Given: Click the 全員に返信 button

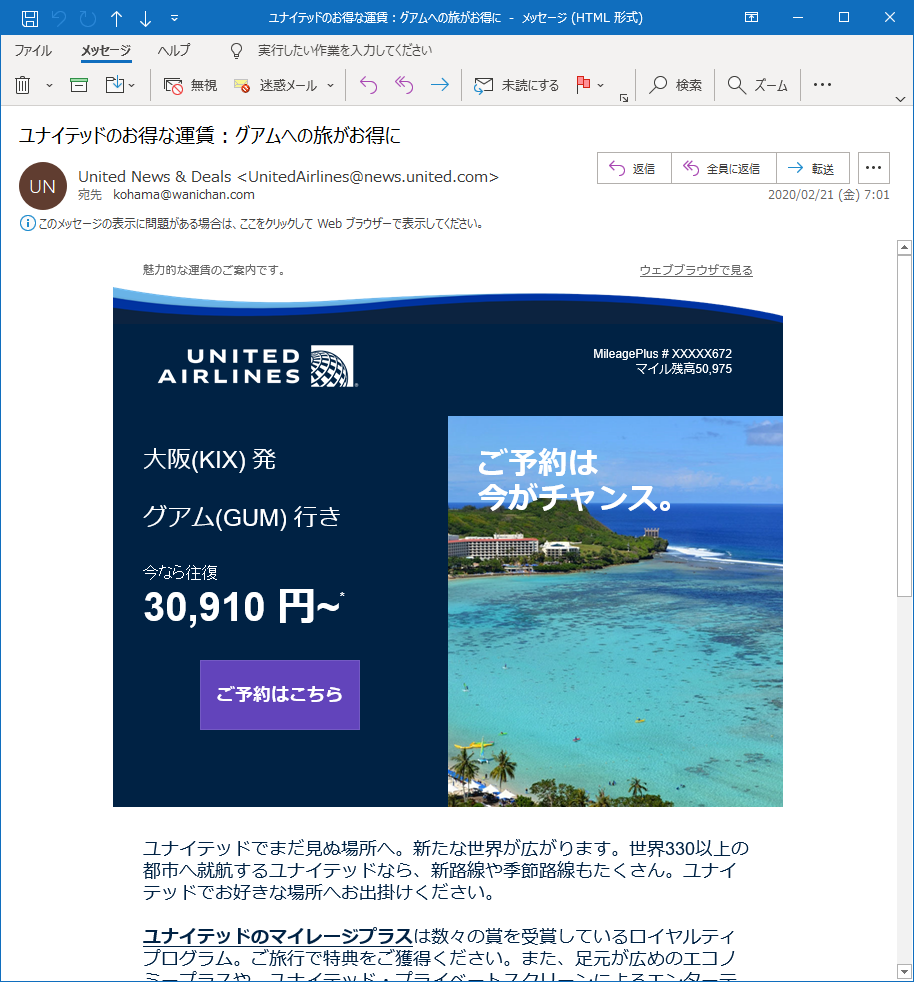Looking at the screenshot, I should [724, 168].
